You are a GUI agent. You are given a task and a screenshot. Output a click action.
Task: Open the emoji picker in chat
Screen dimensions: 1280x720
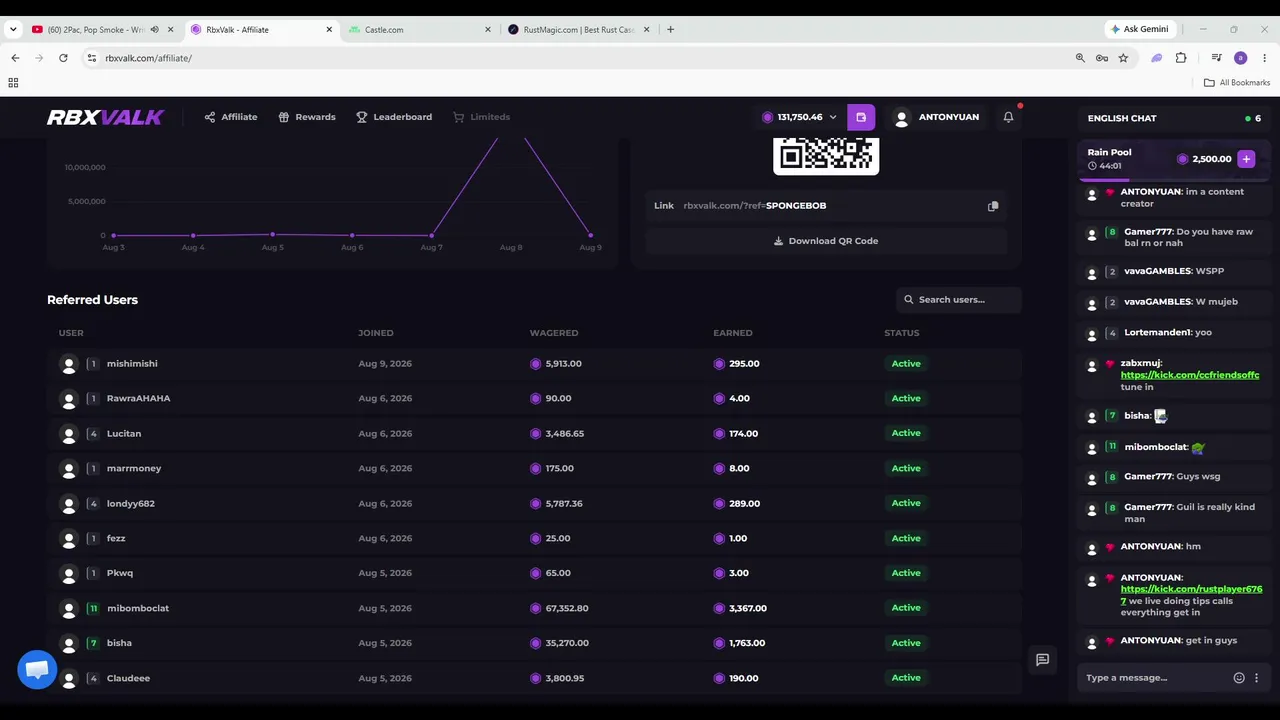pos(1239,678)
